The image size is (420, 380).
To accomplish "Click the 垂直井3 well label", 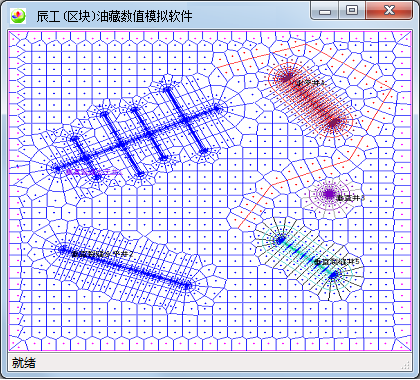I will pyautogui.click(x=351, y=198).
